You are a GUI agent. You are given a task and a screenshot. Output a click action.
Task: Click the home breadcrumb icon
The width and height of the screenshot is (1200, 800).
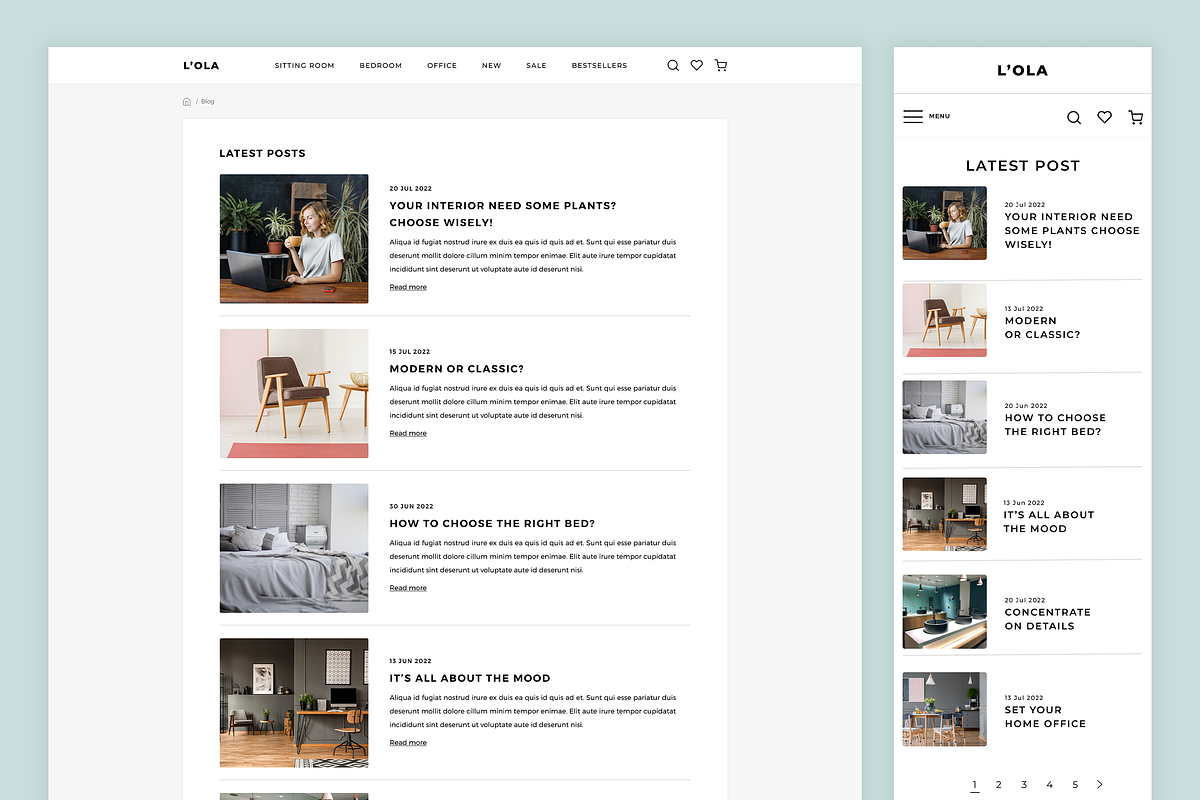point(187,101)
